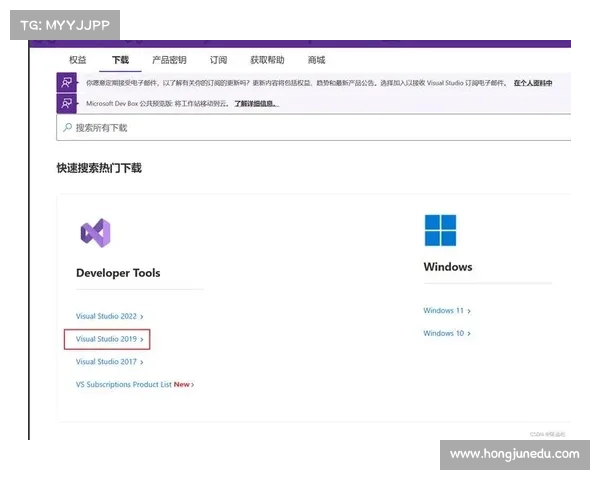
Task: Click the chevron beside Visual Studio 2017
Action: pos(142,362)
